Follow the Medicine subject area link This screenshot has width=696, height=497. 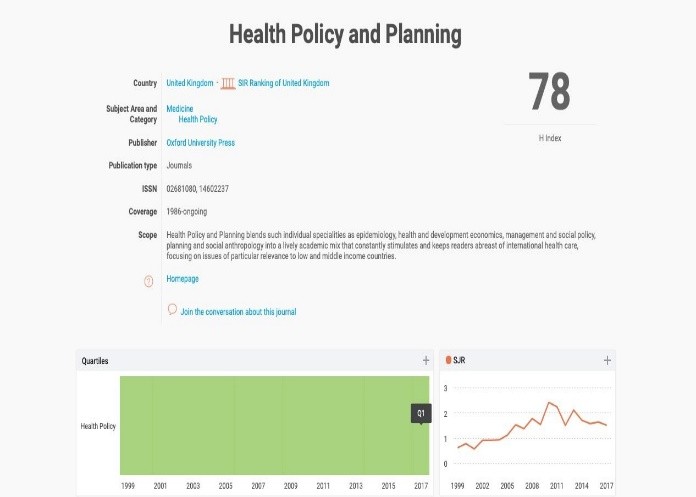click(180, 108)
